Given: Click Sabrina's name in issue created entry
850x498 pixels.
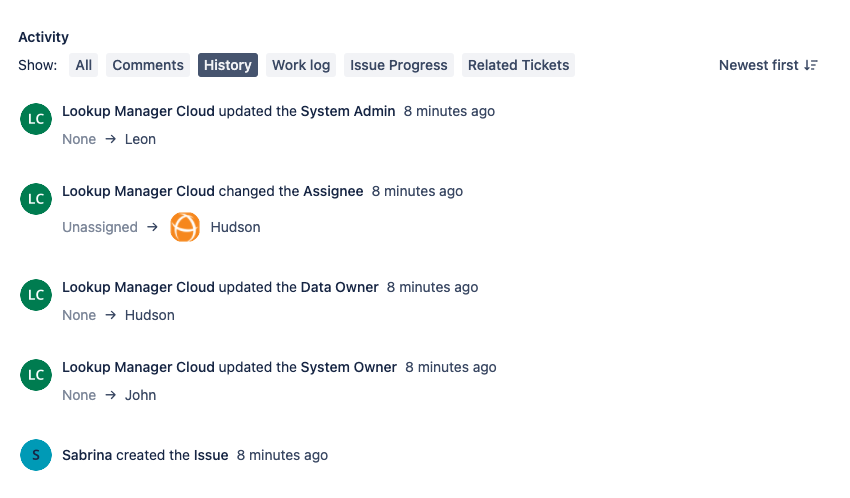Looking at the screenshot, I should pyautogui.click(x=87, y=455).
